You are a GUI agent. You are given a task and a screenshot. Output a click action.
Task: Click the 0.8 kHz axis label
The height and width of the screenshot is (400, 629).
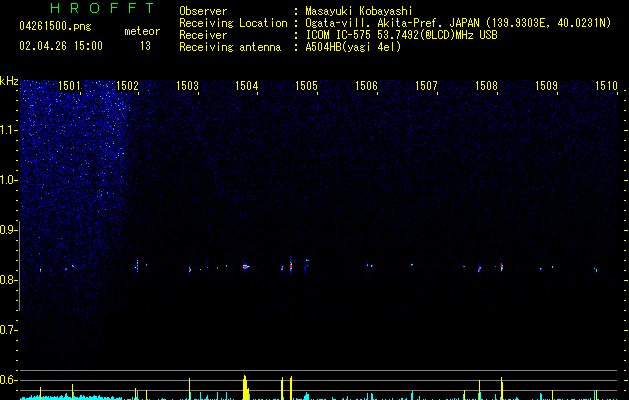coord(8,280)
